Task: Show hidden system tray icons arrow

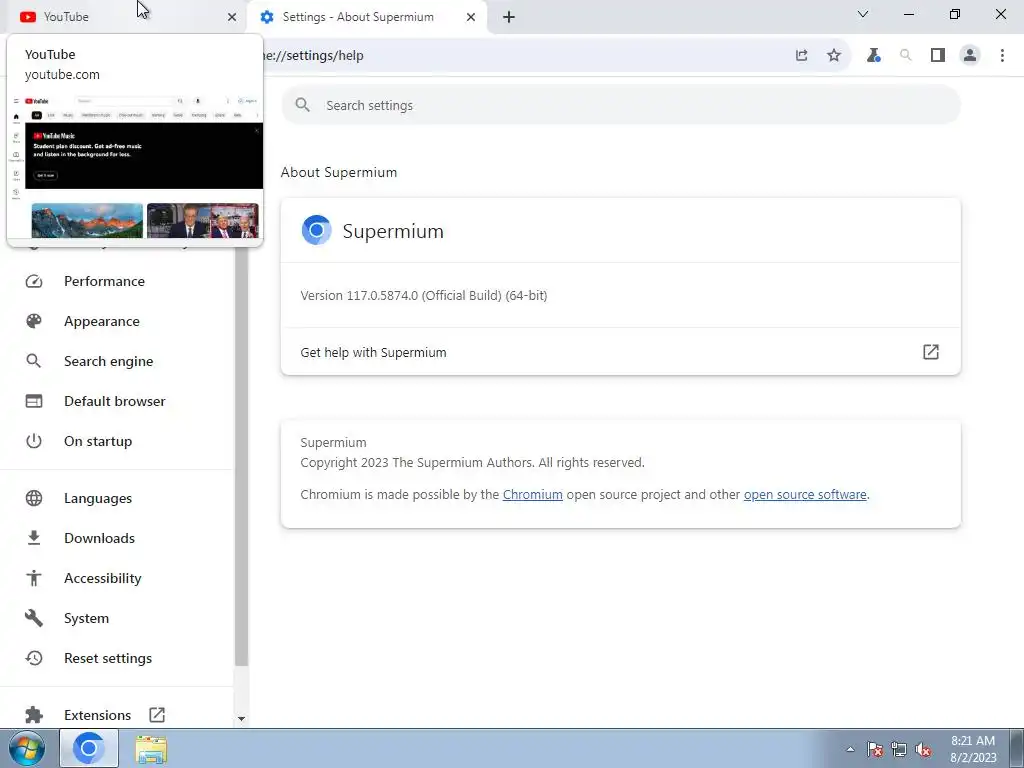Action: tap(850, 749)
